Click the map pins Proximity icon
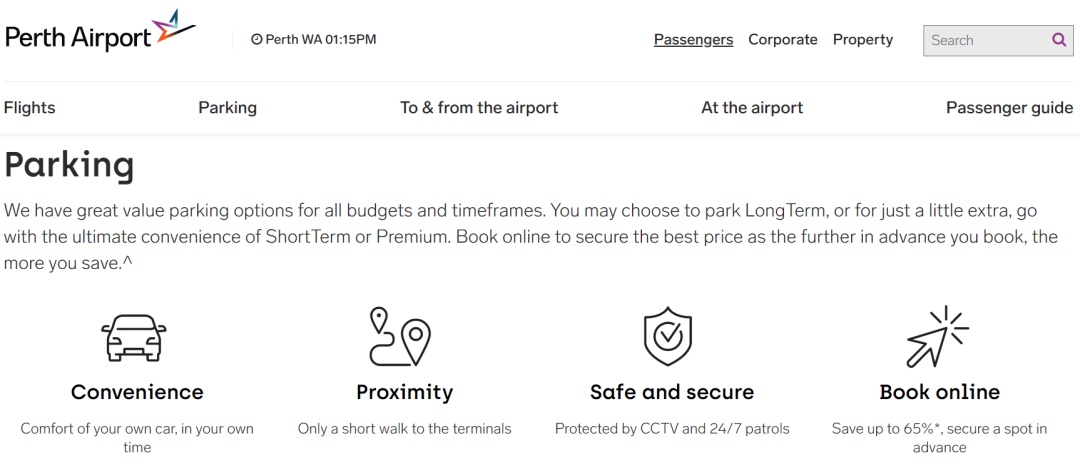The image size is (1080, 471). [400, 336]
